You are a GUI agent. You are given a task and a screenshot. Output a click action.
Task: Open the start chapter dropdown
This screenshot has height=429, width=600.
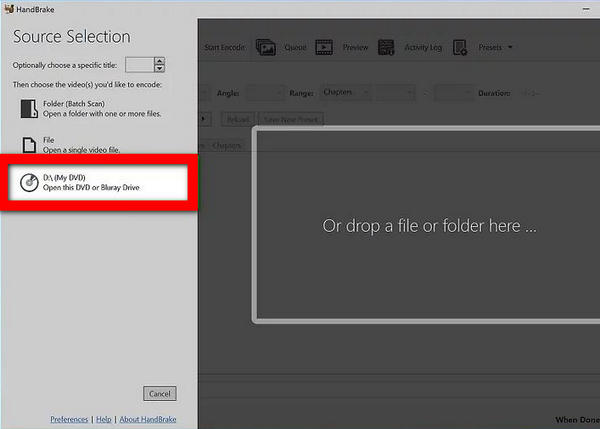395,93
